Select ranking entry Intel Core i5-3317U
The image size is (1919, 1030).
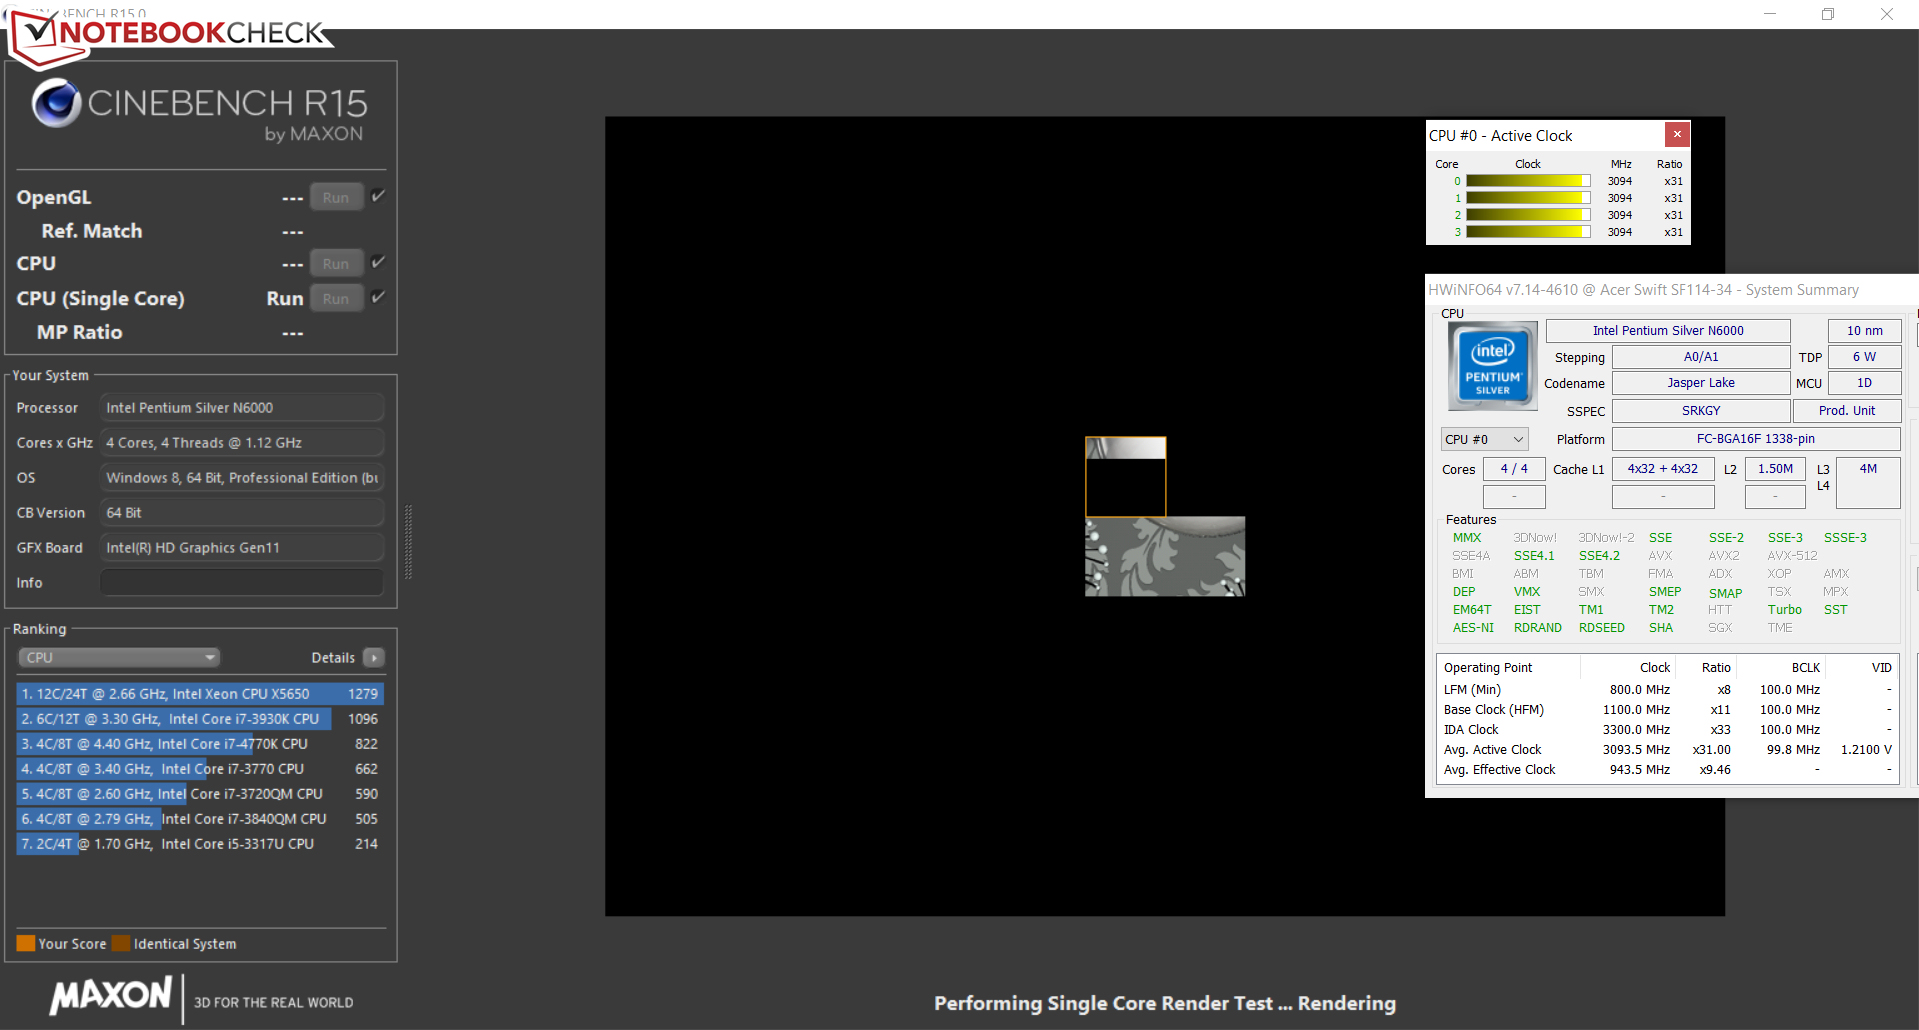[x=200, y=843]
